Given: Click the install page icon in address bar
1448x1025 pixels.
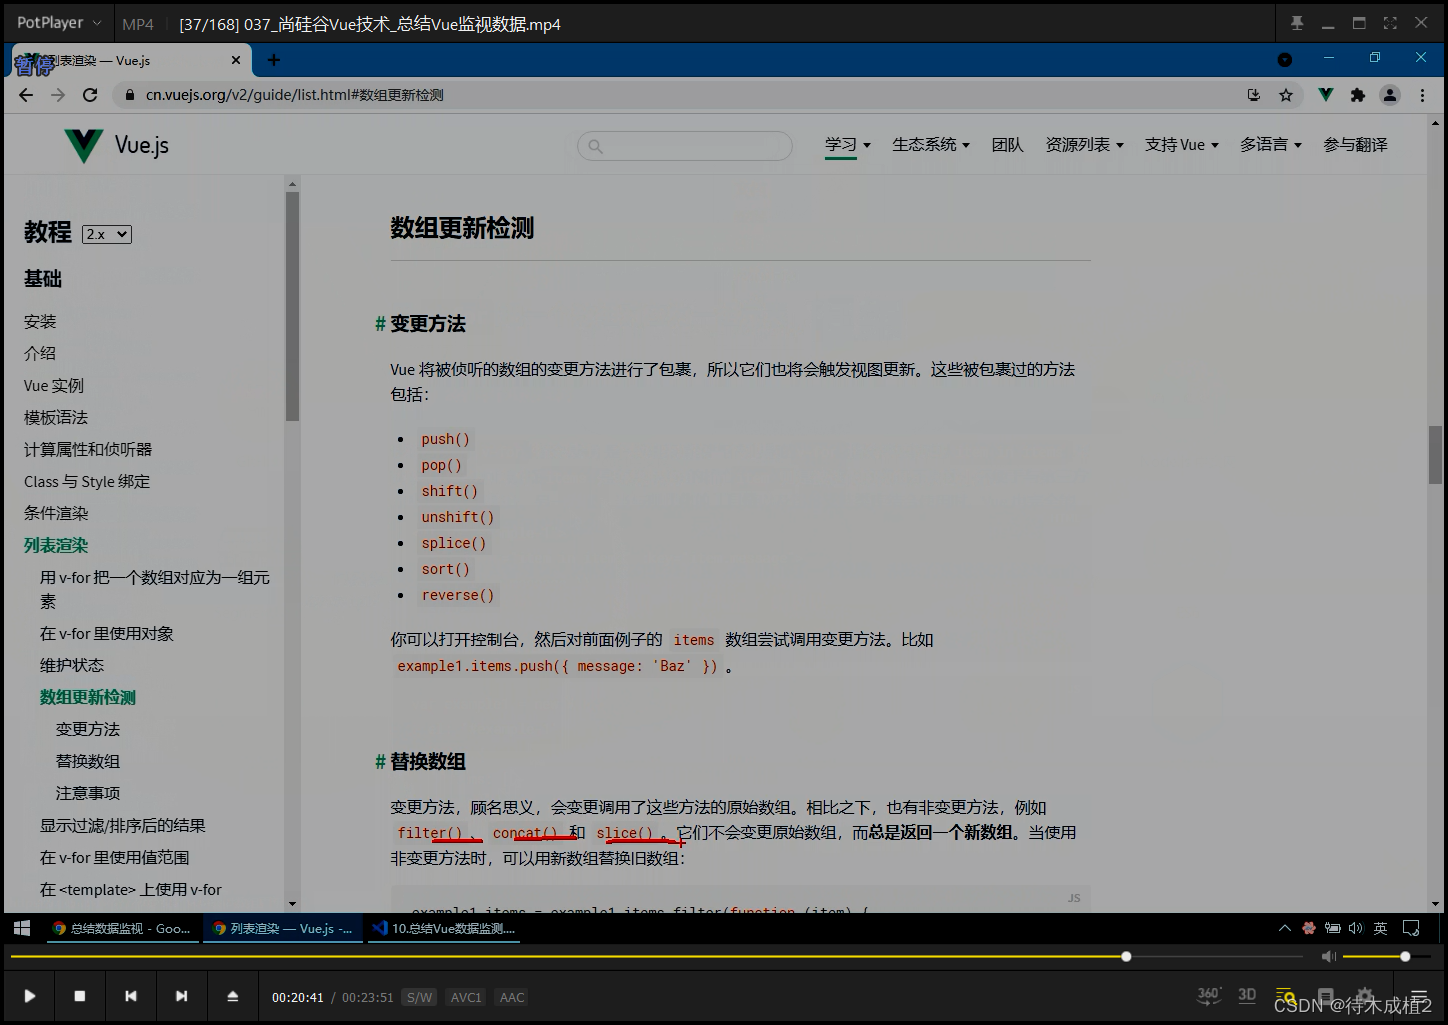Looking at the screenshot, I should pyautogui.click(x=1254, y=95).
